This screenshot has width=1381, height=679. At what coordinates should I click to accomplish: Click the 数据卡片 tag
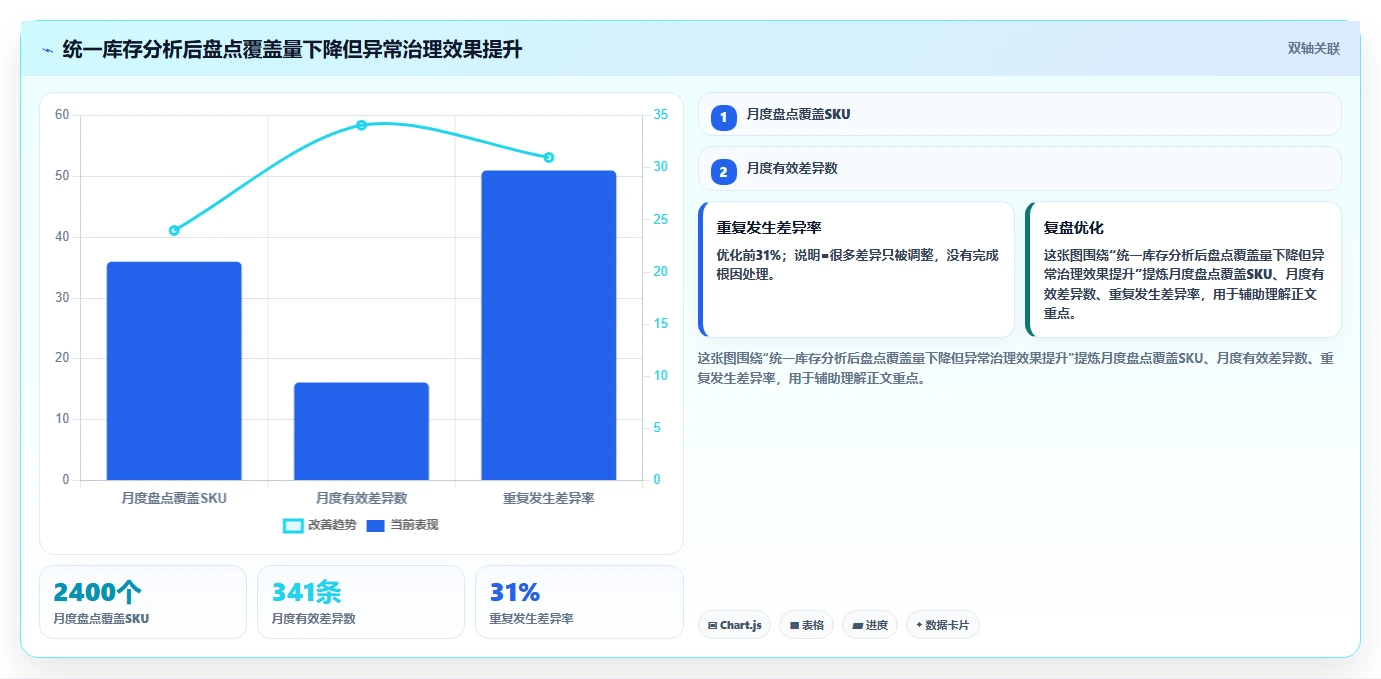942,625
